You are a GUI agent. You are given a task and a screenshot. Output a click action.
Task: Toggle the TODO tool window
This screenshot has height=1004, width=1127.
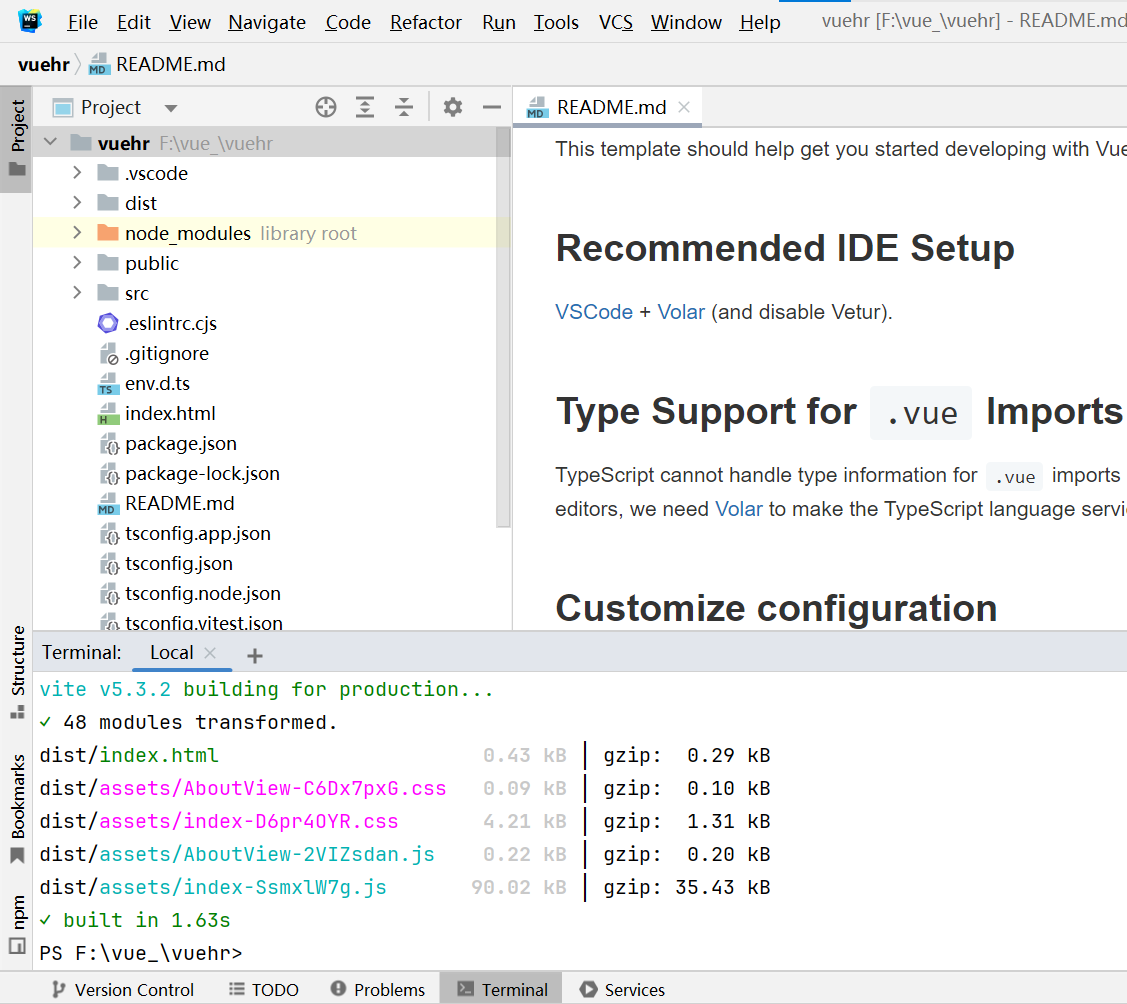263,990
